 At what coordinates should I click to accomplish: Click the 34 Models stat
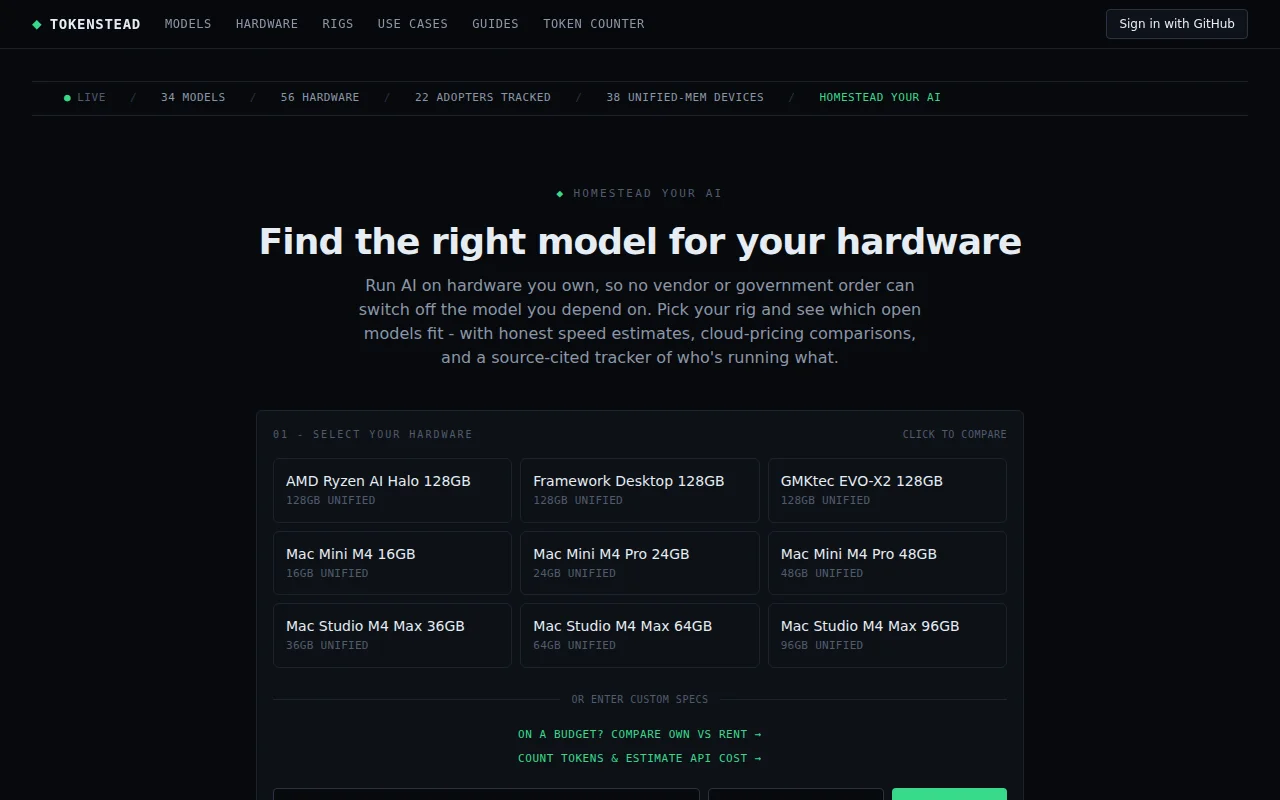pyautogui.click(x=193, y=98)
